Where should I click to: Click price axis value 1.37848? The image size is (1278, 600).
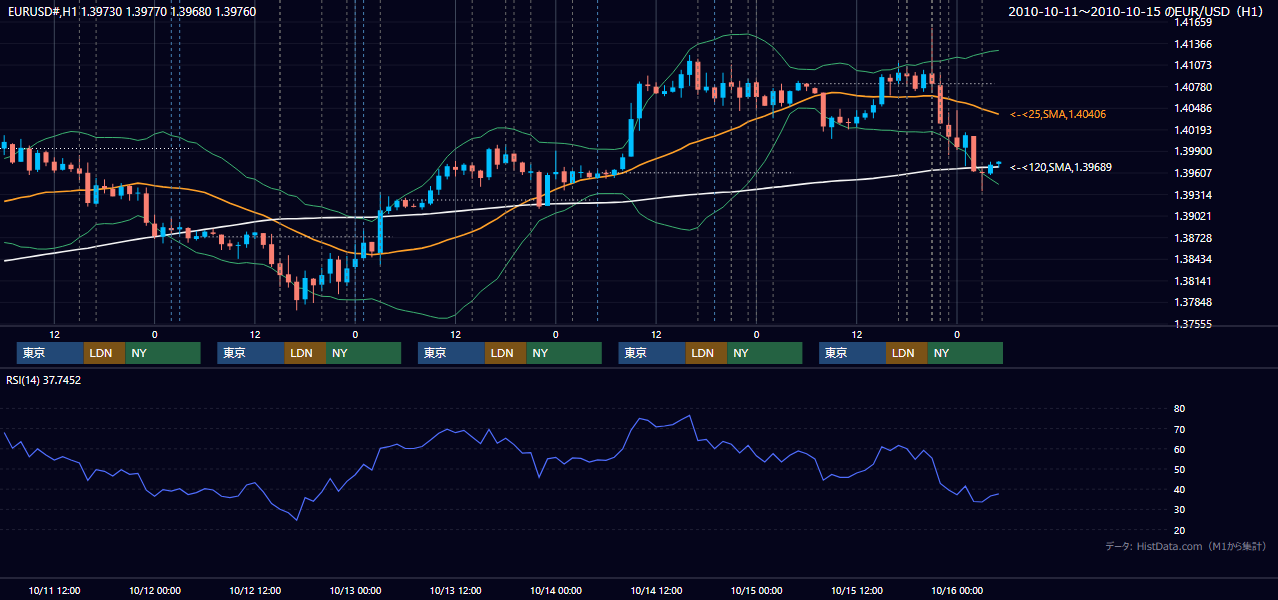[1192, 302]
